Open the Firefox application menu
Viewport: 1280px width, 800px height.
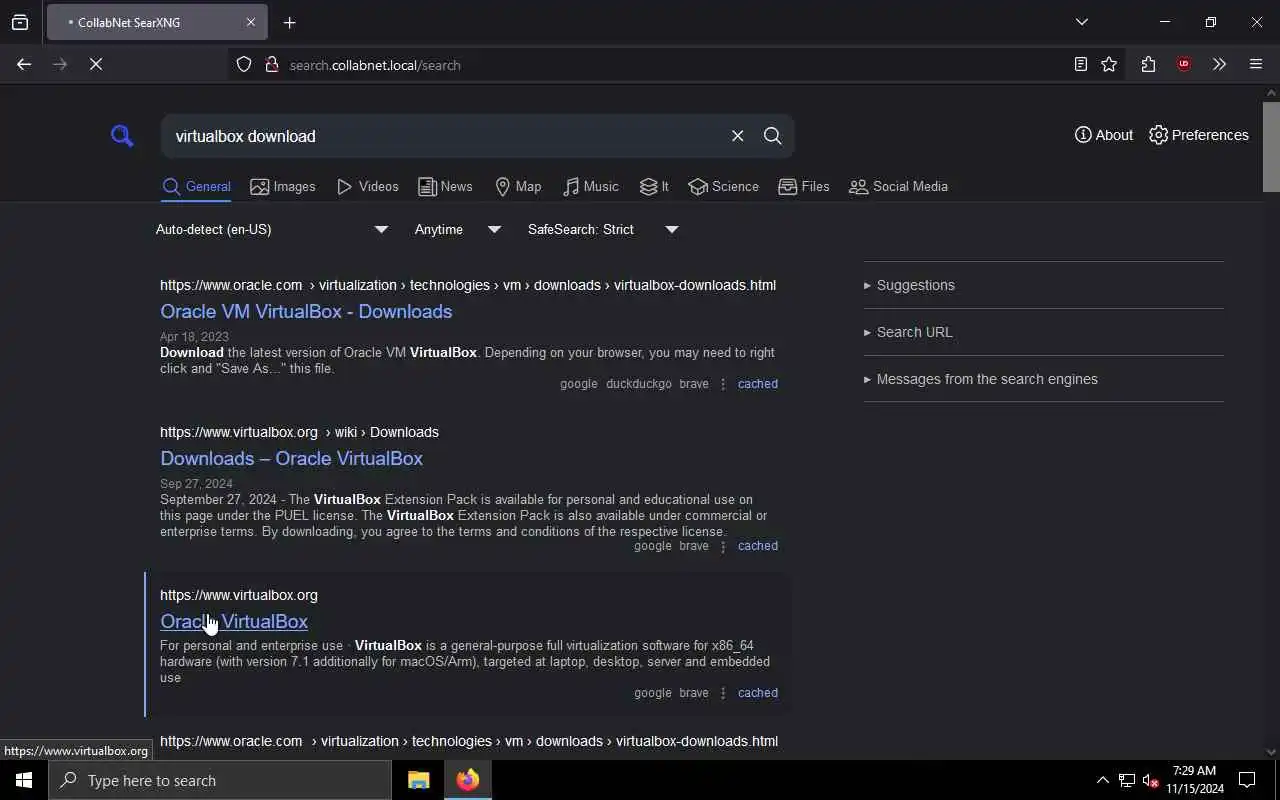click(1256, 65)
